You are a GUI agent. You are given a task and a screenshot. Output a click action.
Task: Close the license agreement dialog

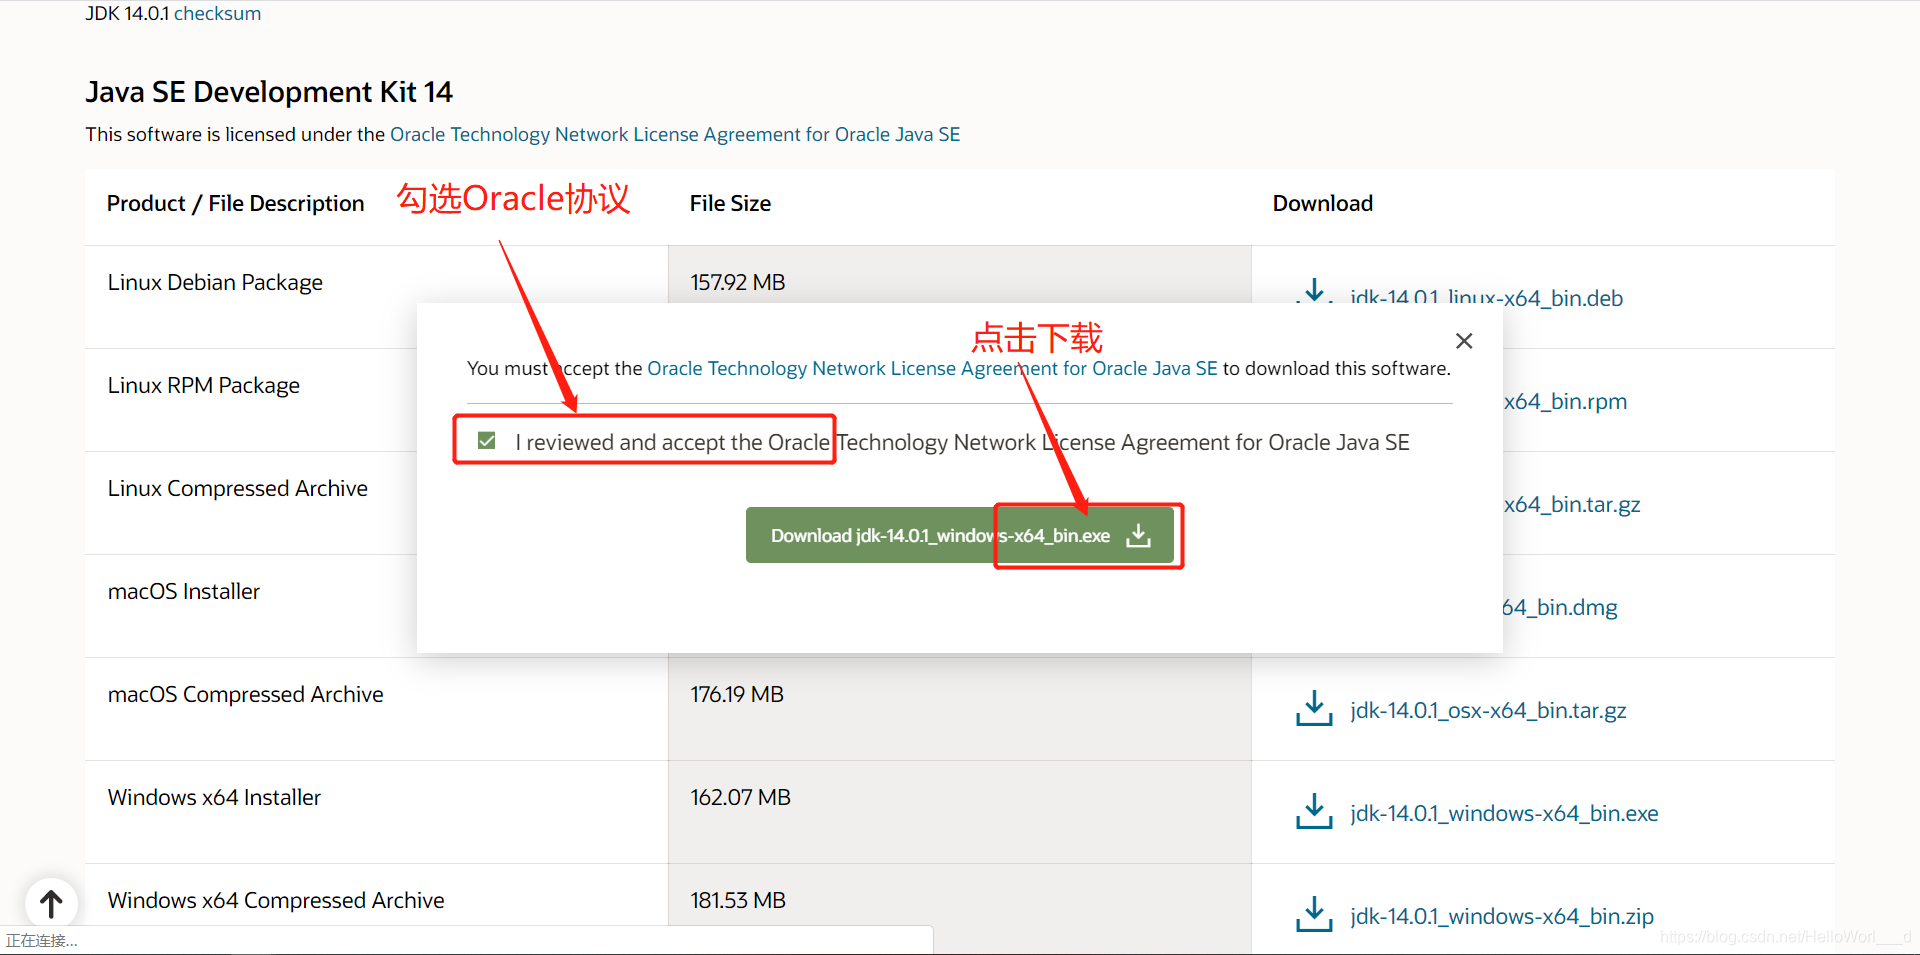(x=1464, y=341)
